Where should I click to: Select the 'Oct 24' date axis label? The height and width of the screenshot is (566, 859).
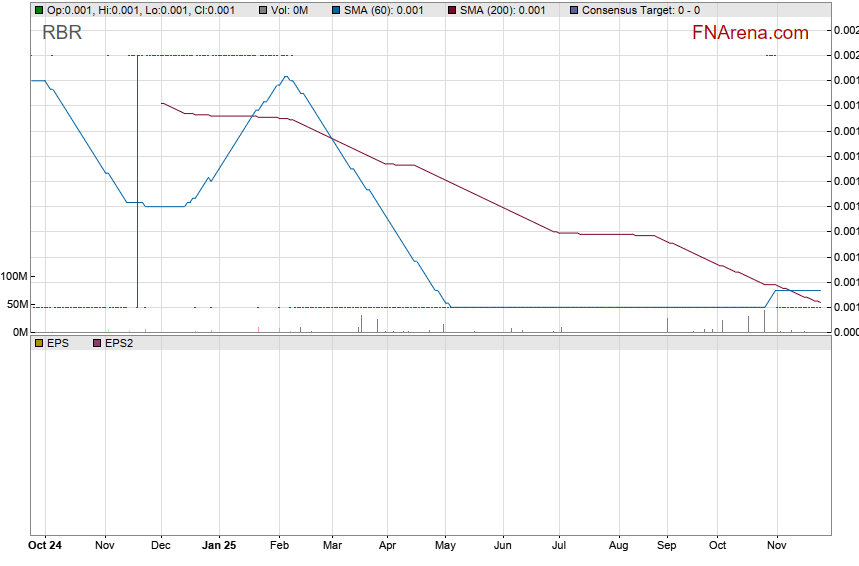coord(45,546)
